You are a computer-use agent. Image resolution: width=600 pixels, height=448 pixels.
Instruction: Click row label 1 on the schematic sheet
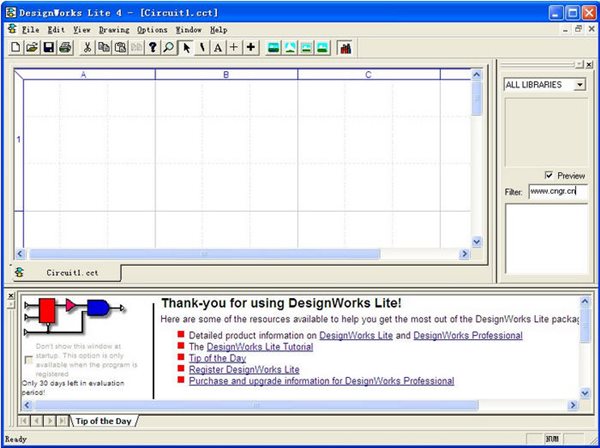pyautogui.click(x=19, y=140)
